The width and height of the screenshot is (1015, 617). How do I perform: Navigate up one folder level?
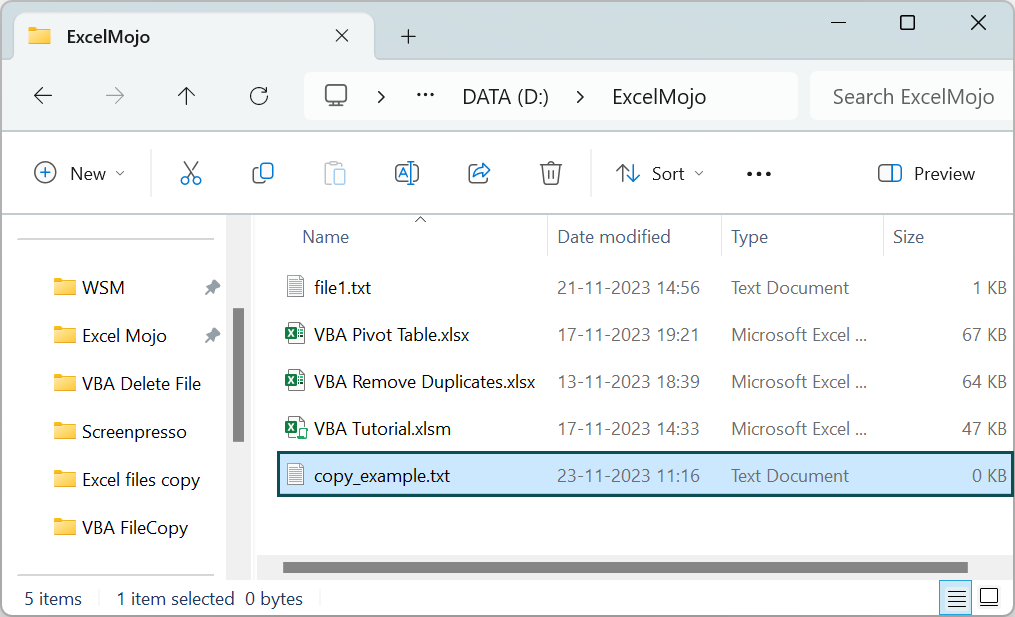coord(186,96)
